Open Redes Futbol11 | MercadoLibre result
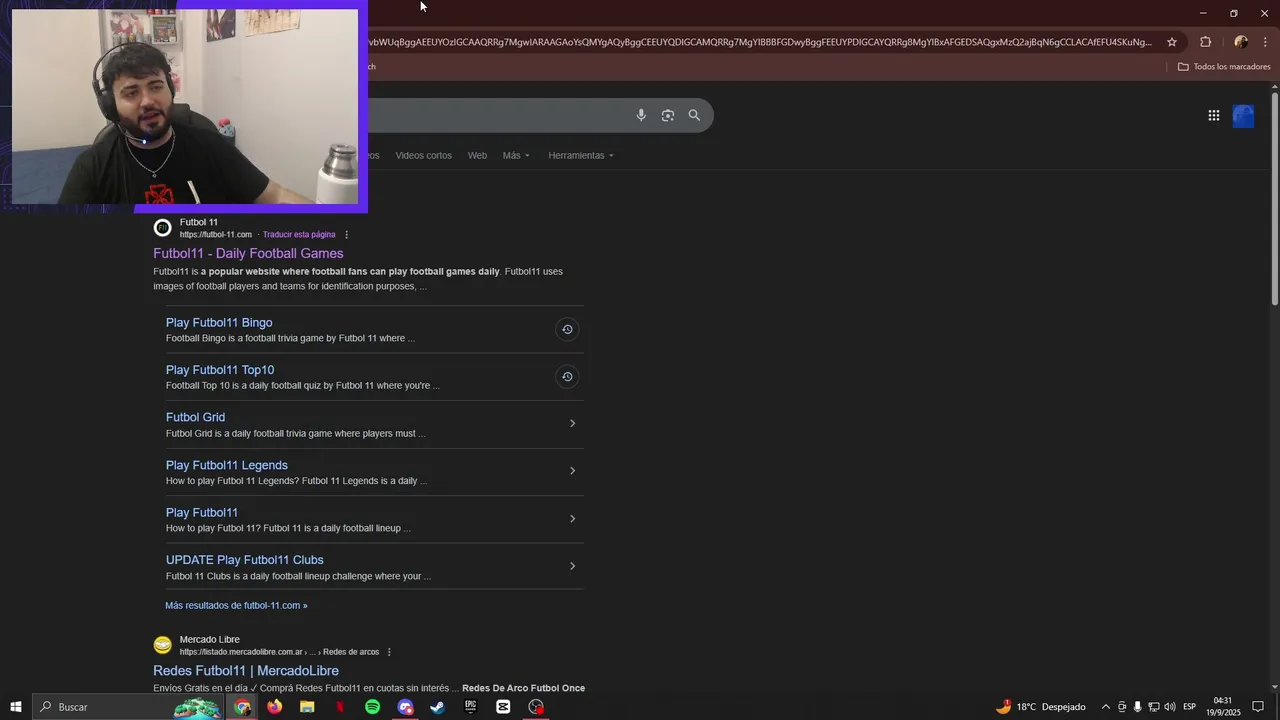Screen dimensions: 1280x720 click(246, 671)
